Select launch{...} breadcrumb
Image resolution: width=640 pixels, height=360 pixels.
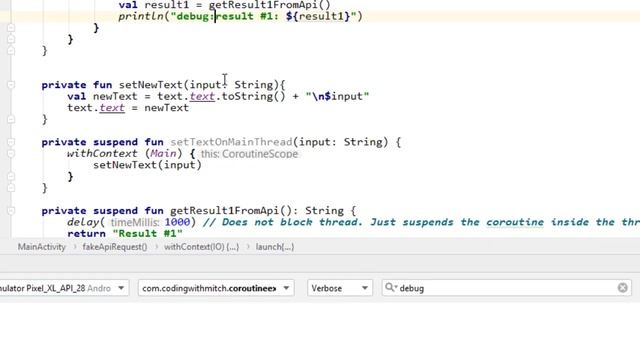[275, 247]
